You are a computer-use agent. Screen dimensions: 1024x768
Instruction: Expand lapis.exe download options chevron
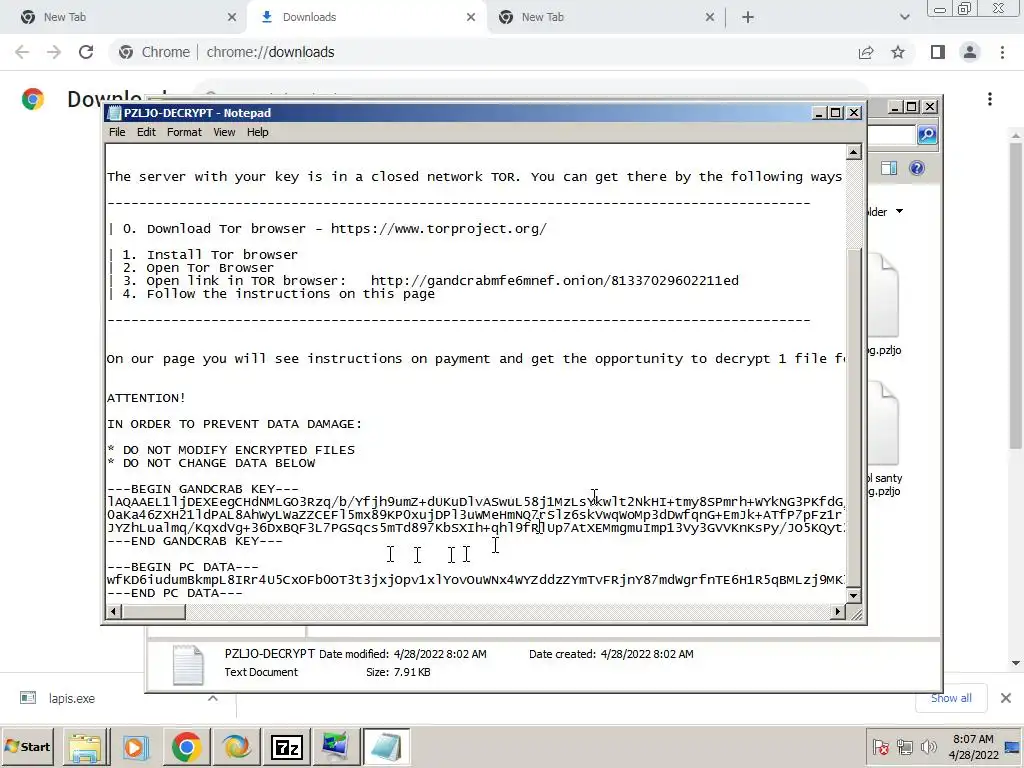213,698
